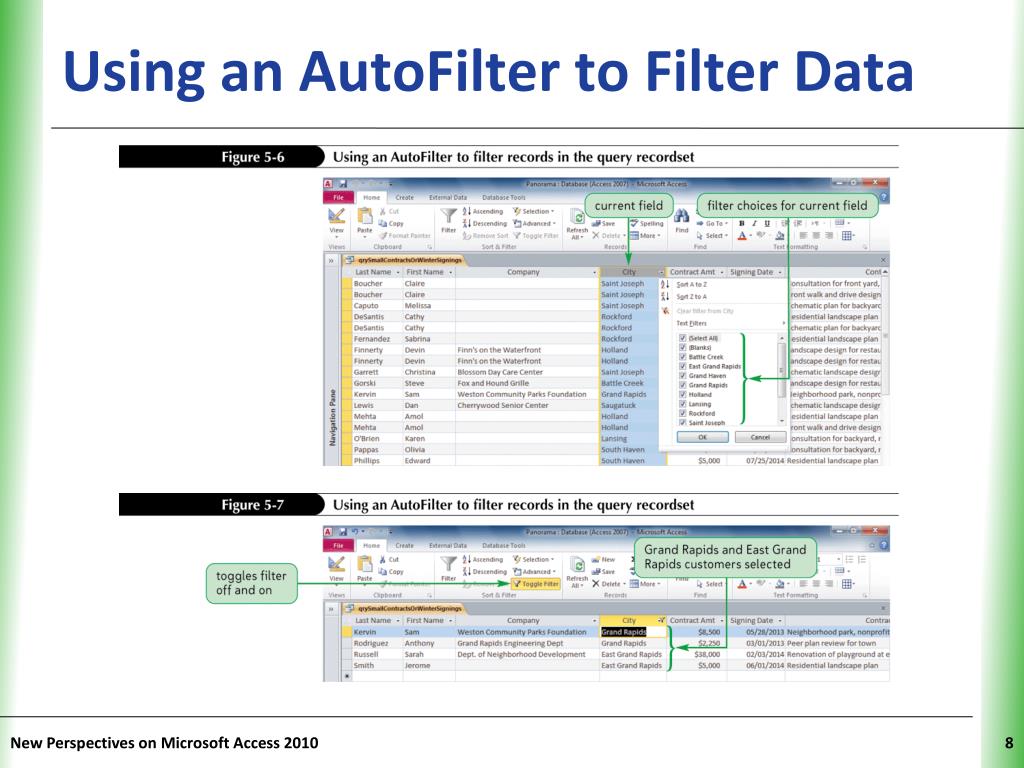Switch to Database Tools tab in Figure 5-7

pyautogui.click(x=504, y=545)
